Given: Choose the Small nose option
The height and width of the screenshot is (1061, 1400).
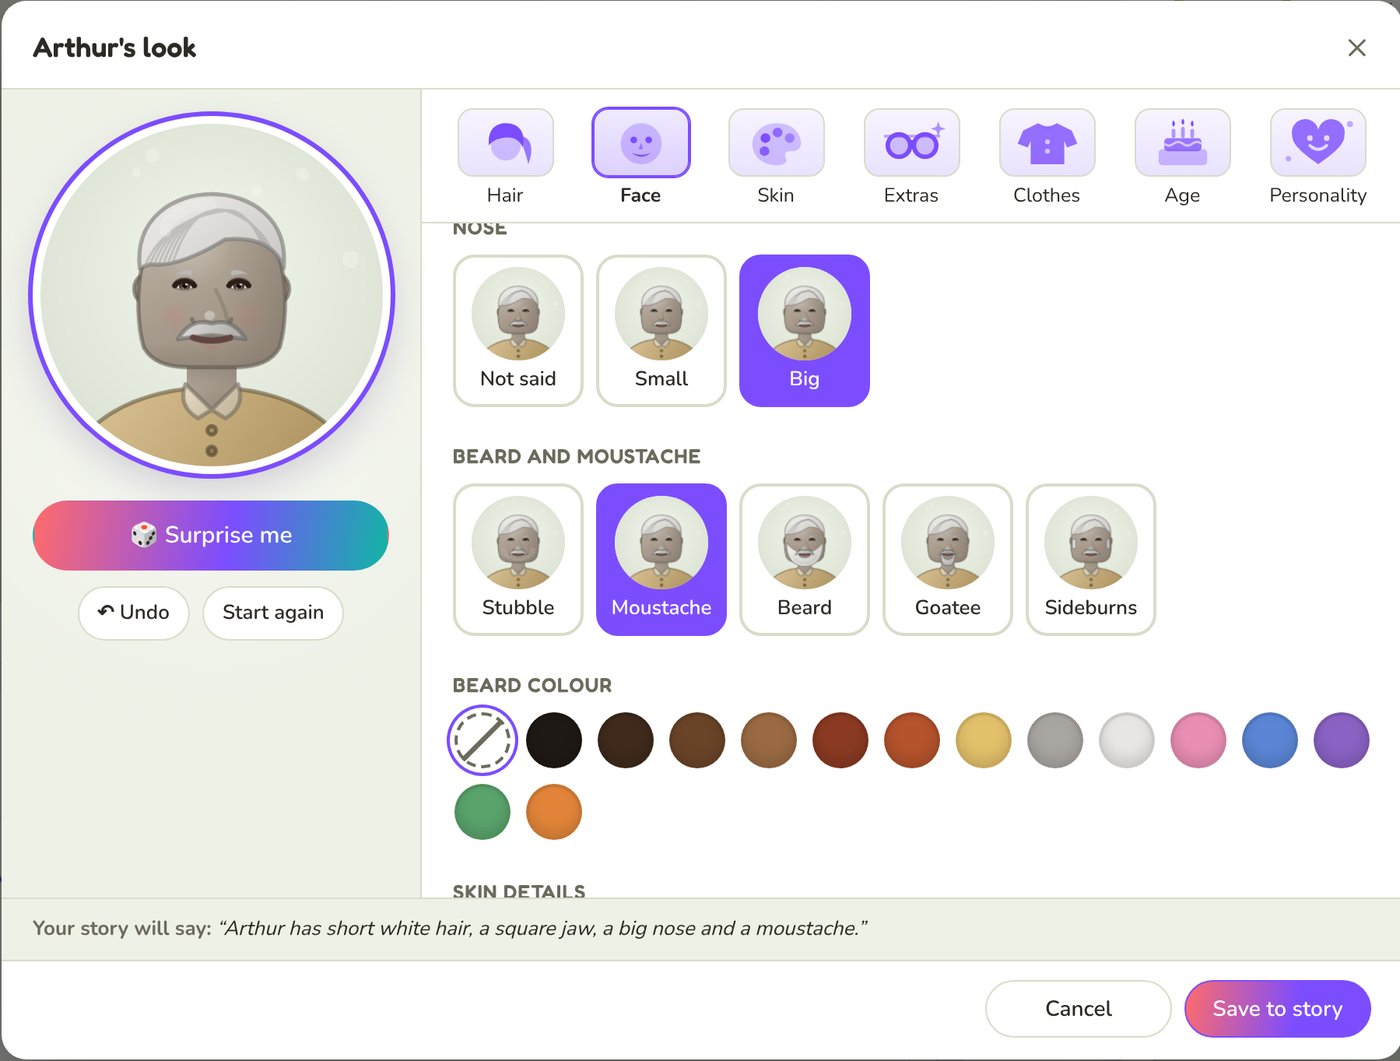Looking at the screenshot, I should pos(661,331).
